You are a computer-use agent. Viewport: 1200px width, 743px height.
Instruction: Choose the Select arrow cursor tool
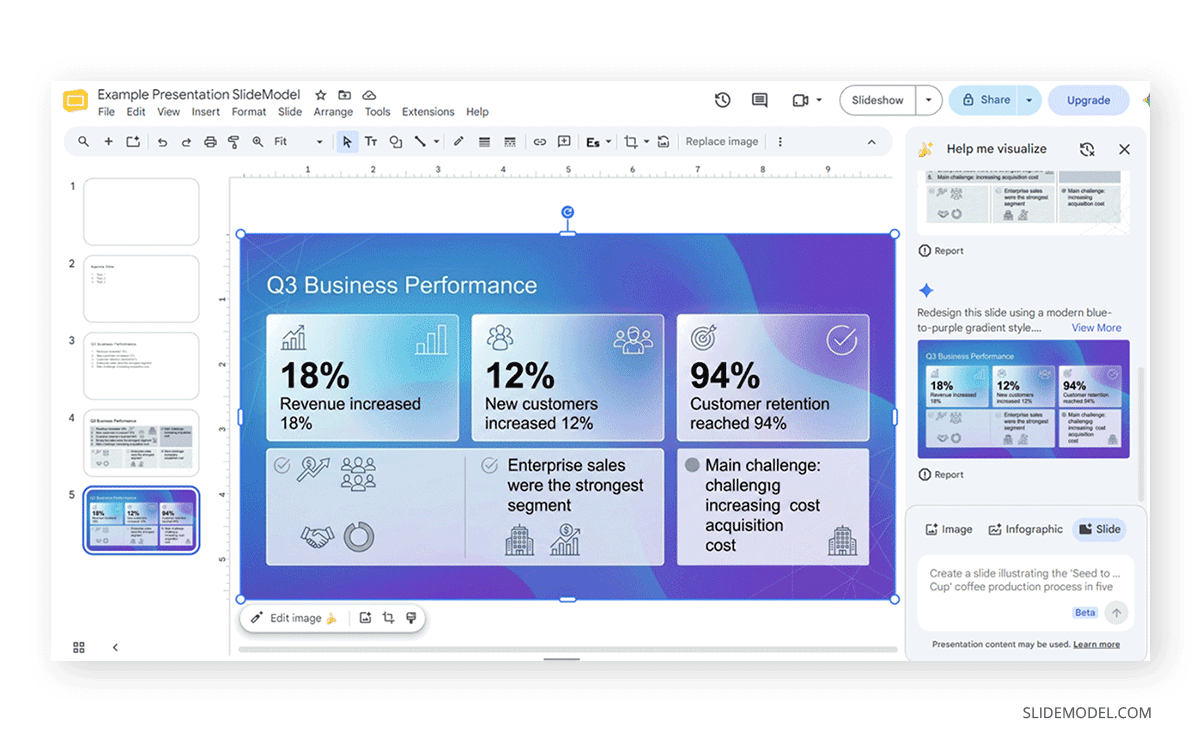[x=347, y=142]
